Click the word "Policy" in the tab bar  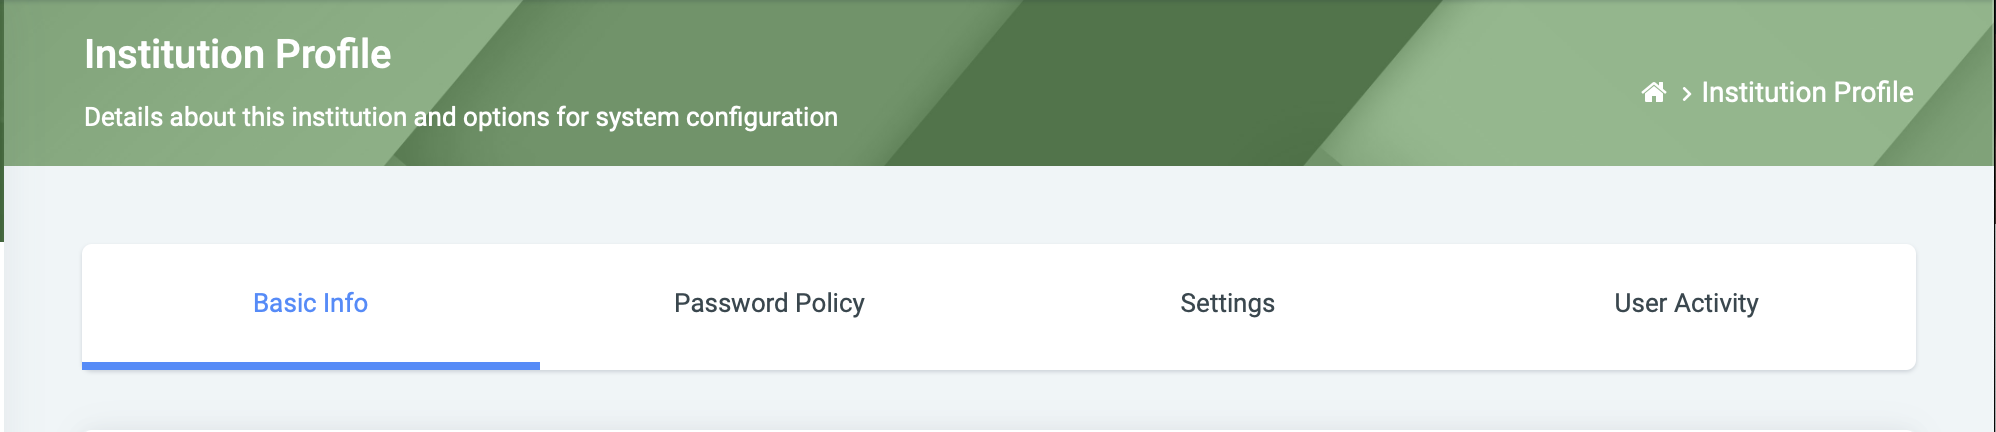click(x=829, y=303)
